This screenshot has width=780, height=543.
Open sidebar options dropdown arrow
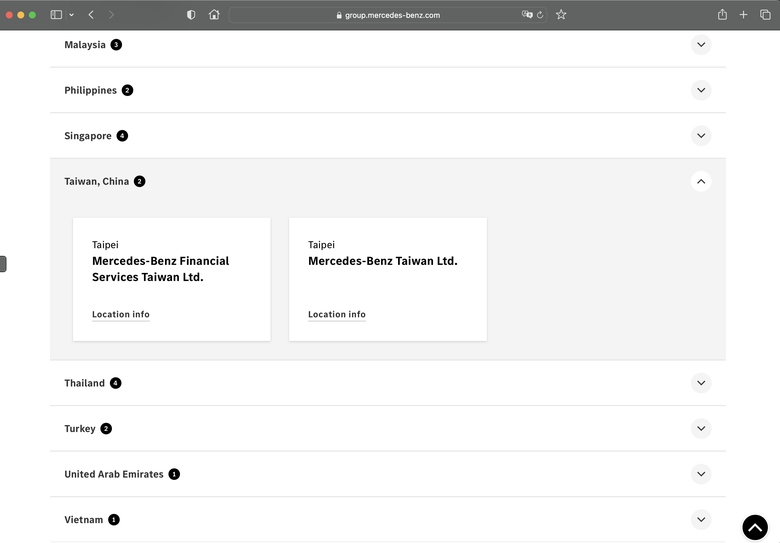[72, 15]
